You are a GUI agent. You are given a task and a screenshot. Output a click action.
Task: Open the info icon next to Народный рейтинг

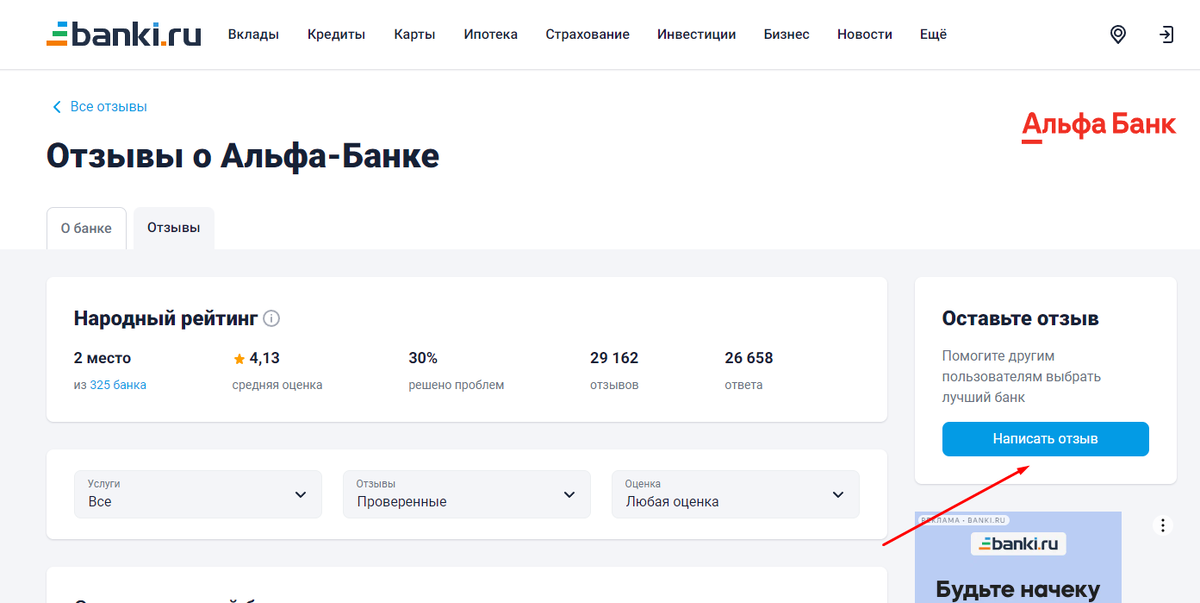click(271, 318)
